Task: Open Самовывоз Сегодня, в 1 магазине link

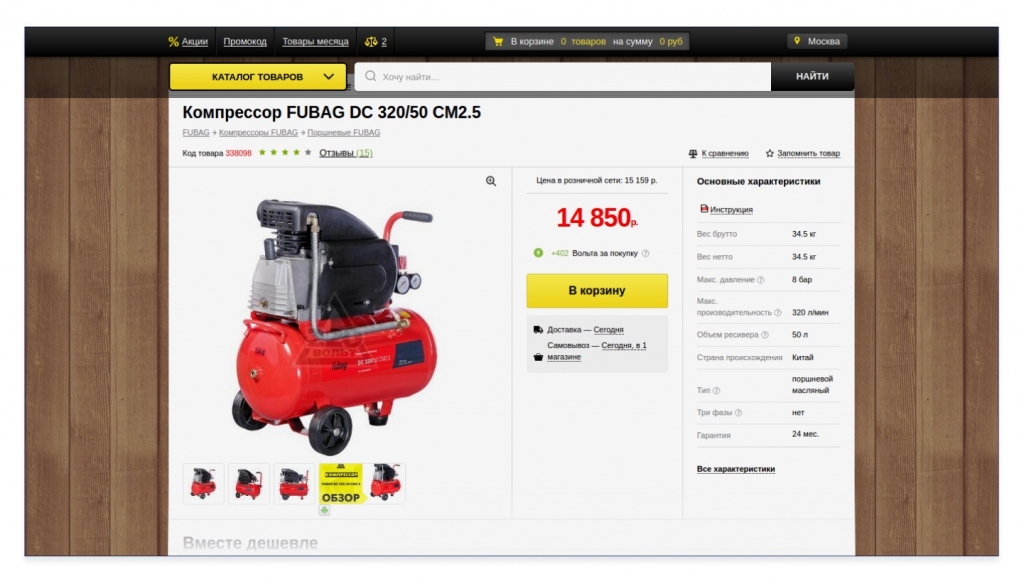Action: click(597, 351)
